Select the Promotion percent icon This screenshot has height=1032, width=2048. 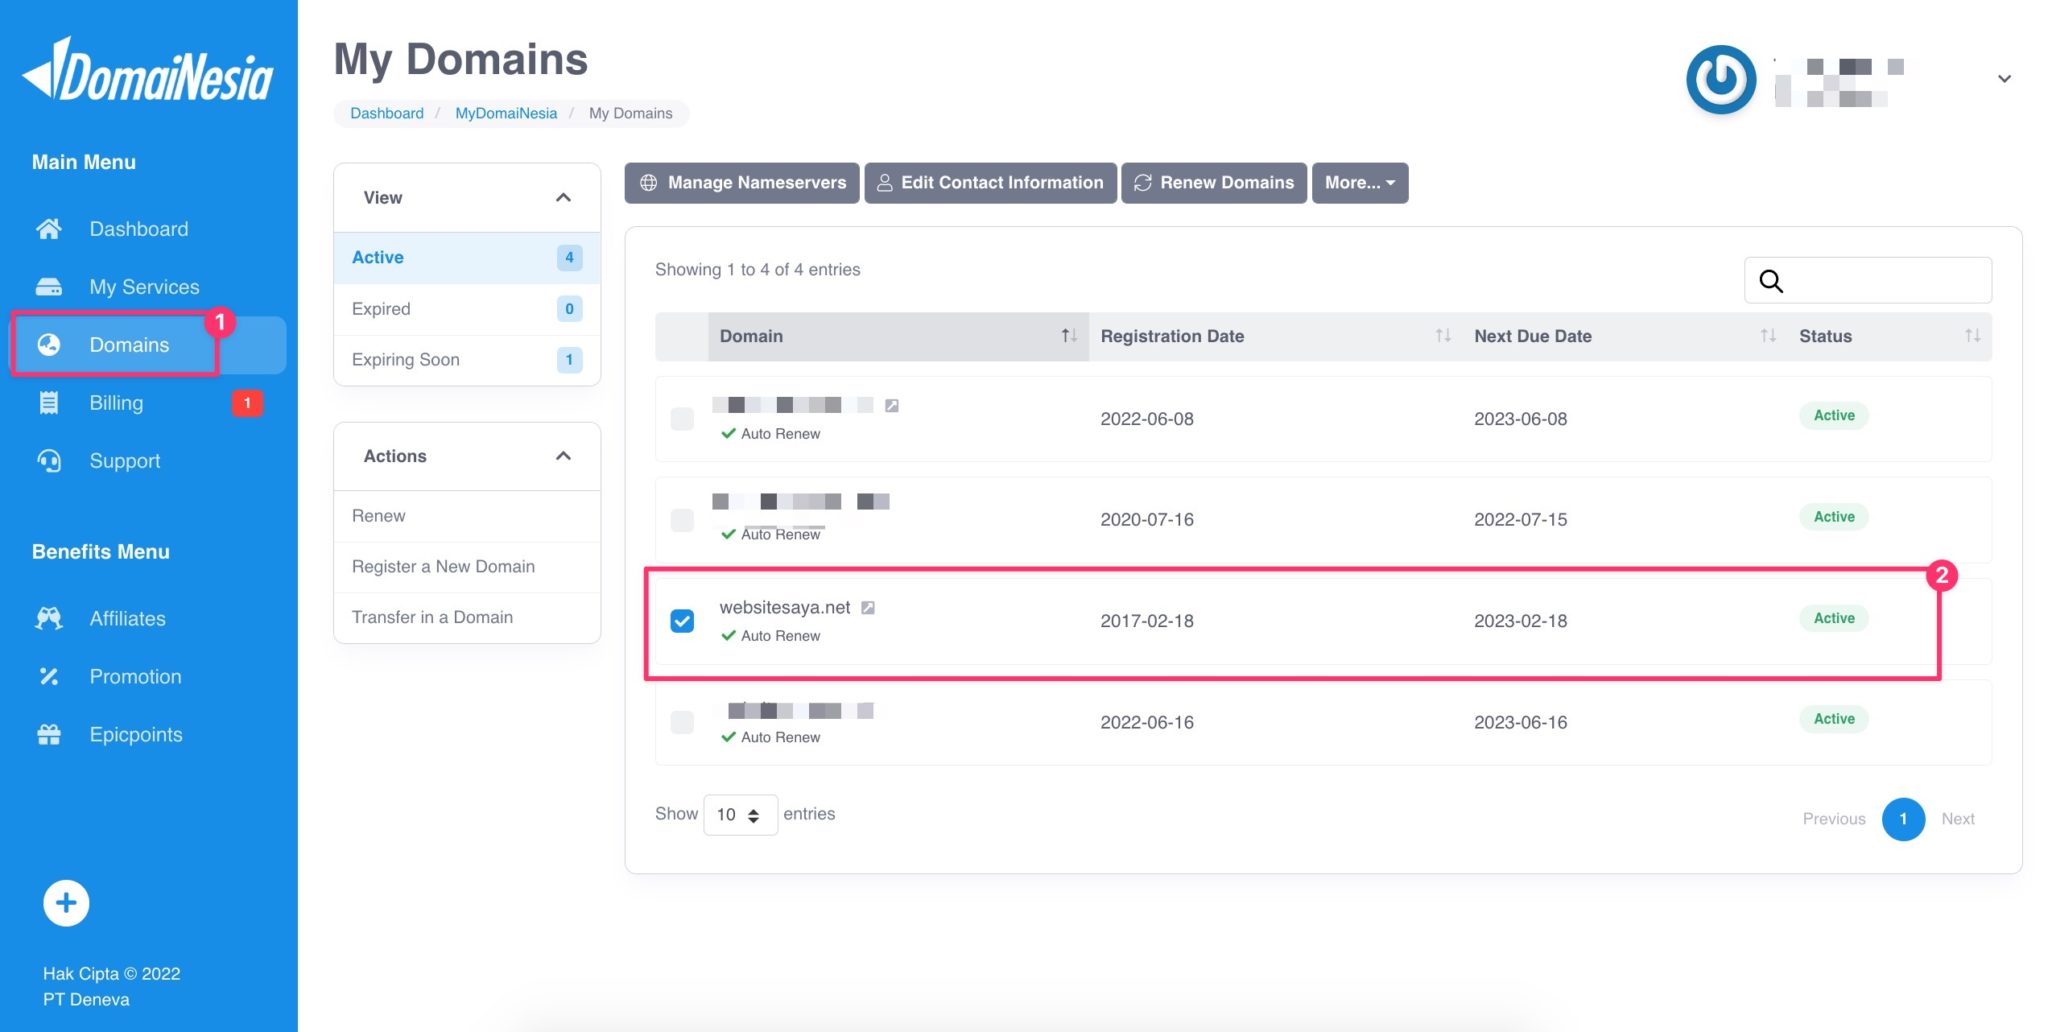click(x=48, y=675)
